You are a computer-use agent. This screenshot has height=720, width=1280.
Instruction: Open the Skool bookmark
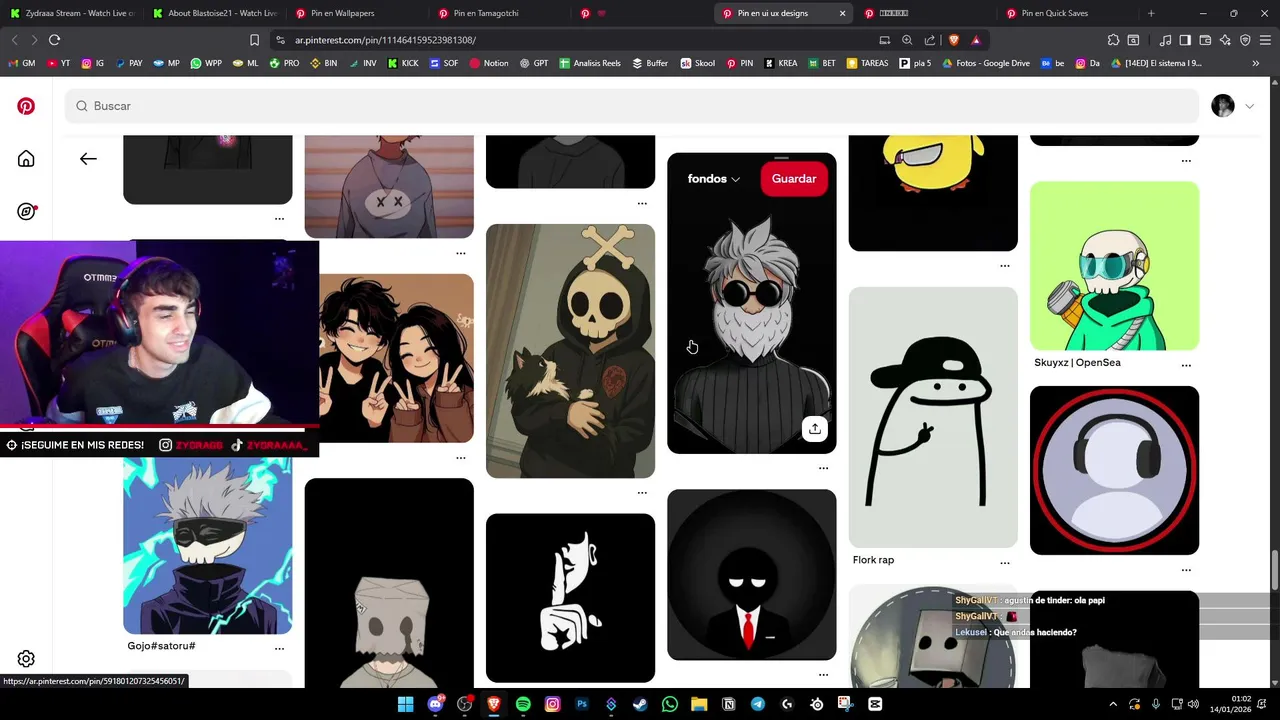[x=698, y=63]
